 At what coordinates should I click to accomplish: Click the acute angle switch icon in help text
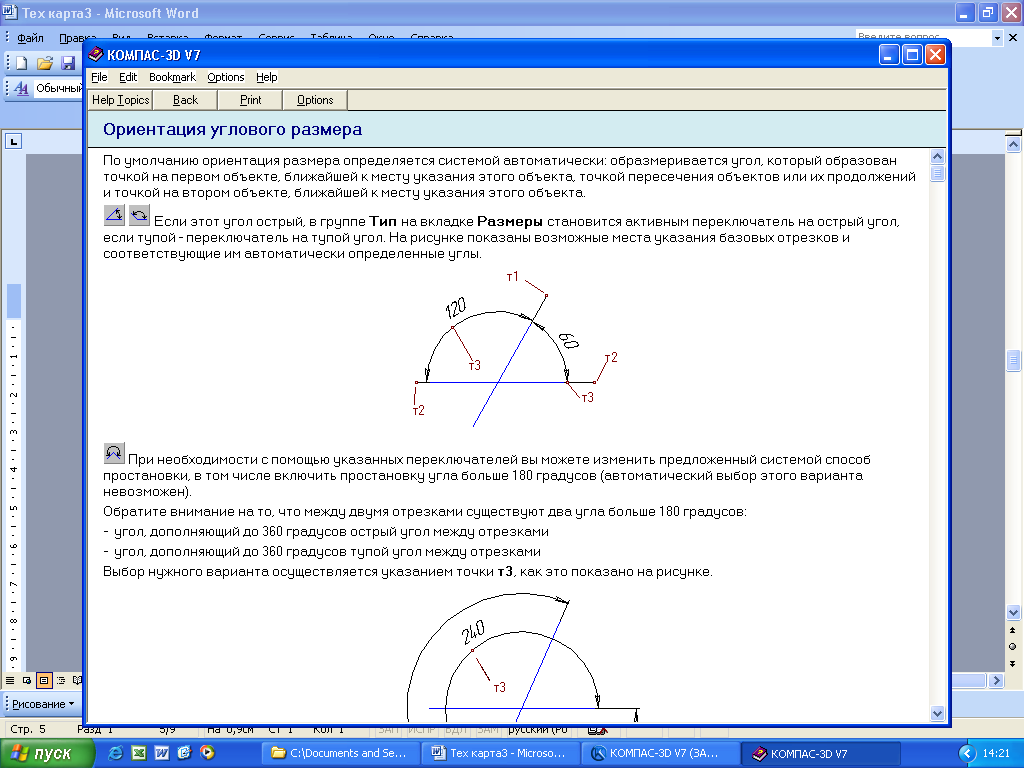[114, 215]
